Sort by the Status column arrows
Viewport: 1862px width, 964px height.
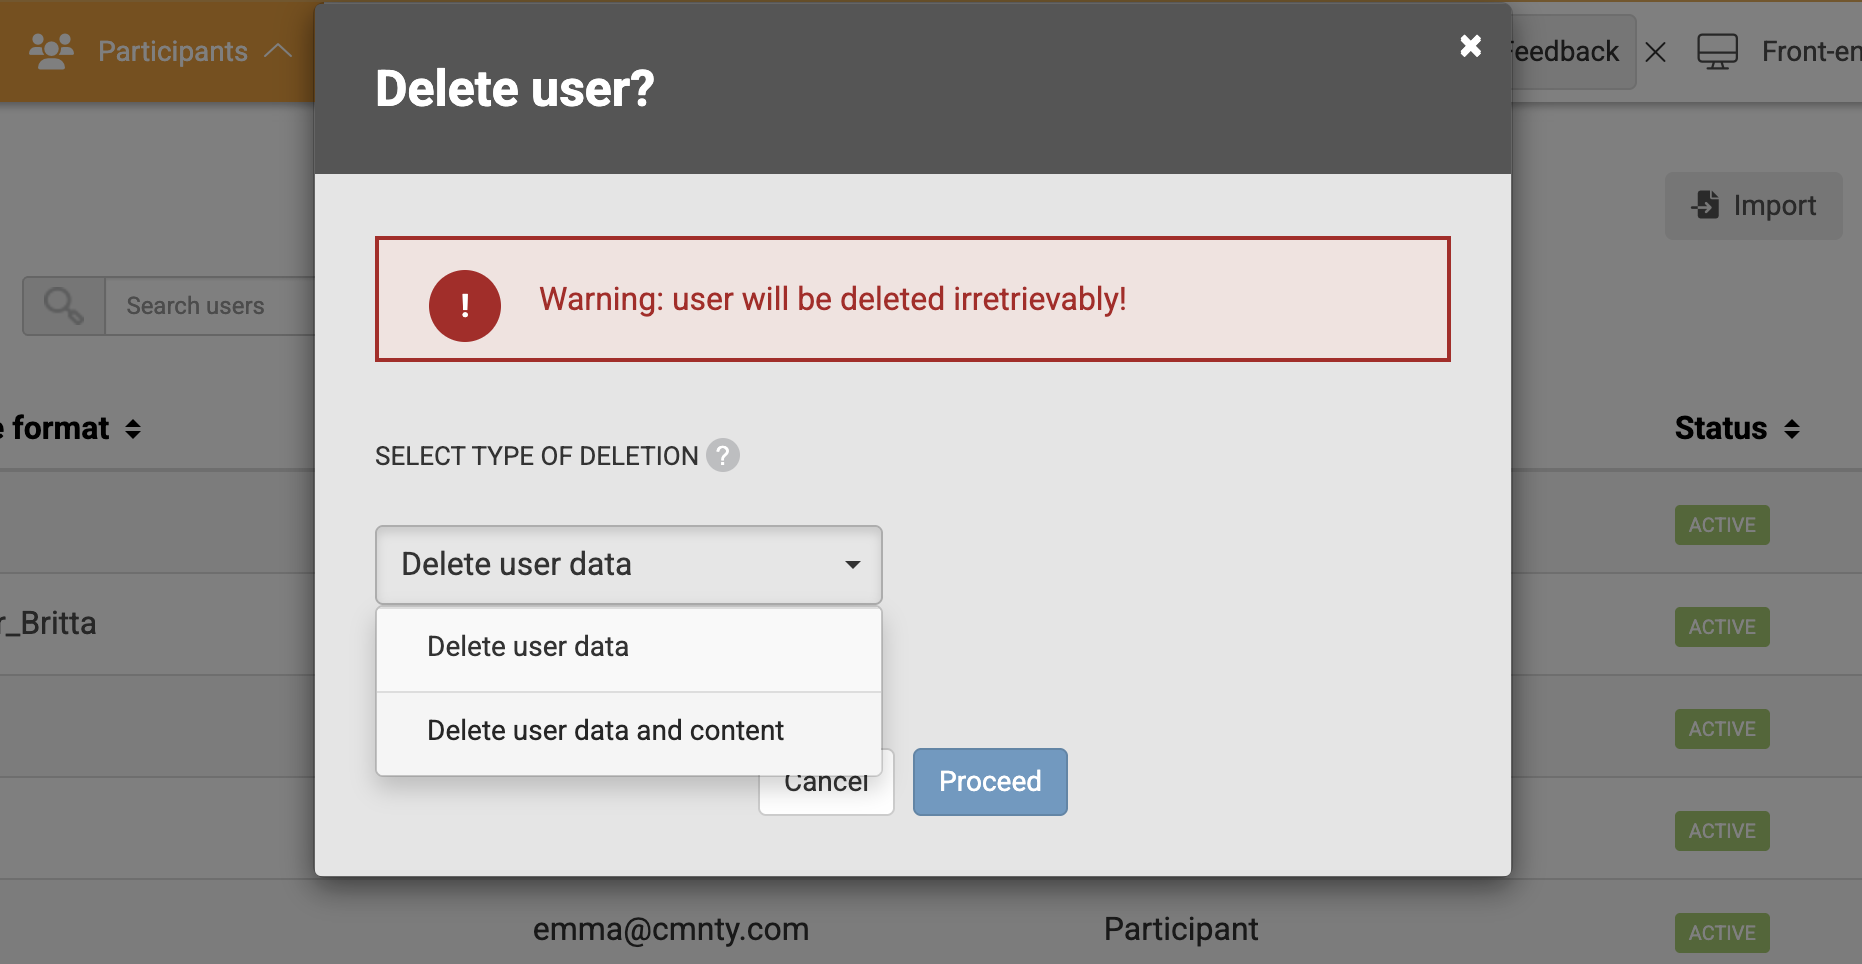[x=1792, y=429]
